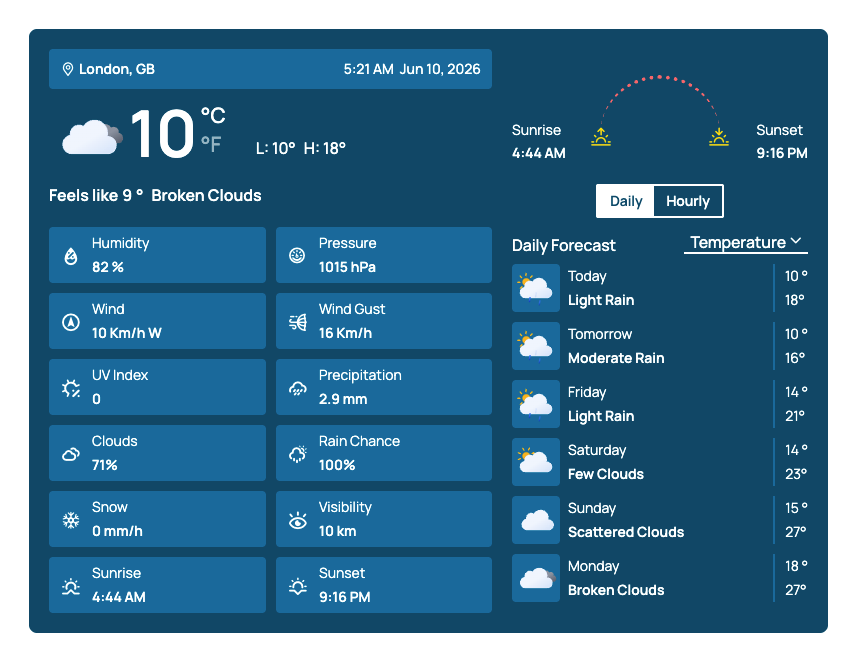860x660 pixels.
Task: Click the Friday Light Rain row label
Action: (601, 404)
